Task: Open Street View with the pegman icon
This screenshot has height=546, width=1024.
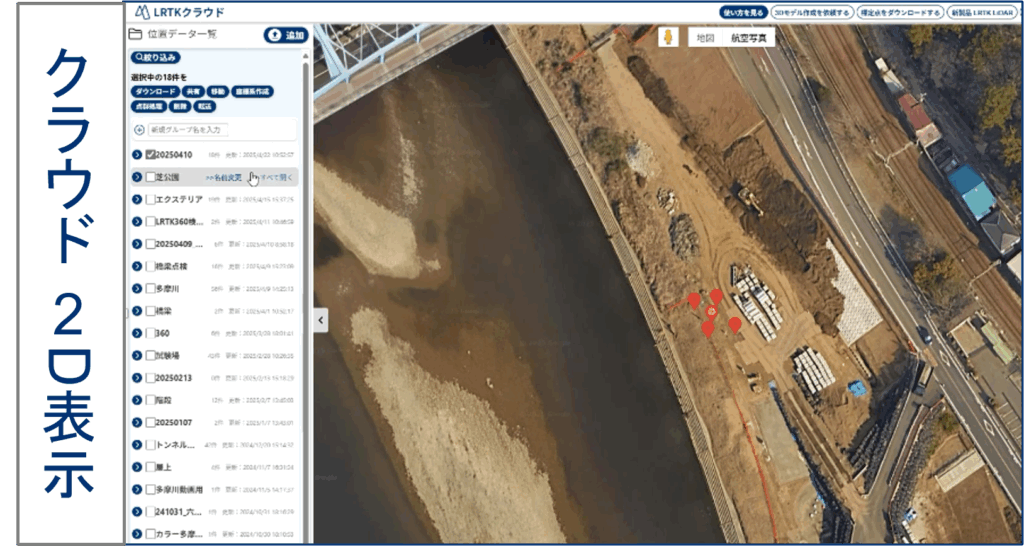Action: pyautogui.click(x=668, y=37)
